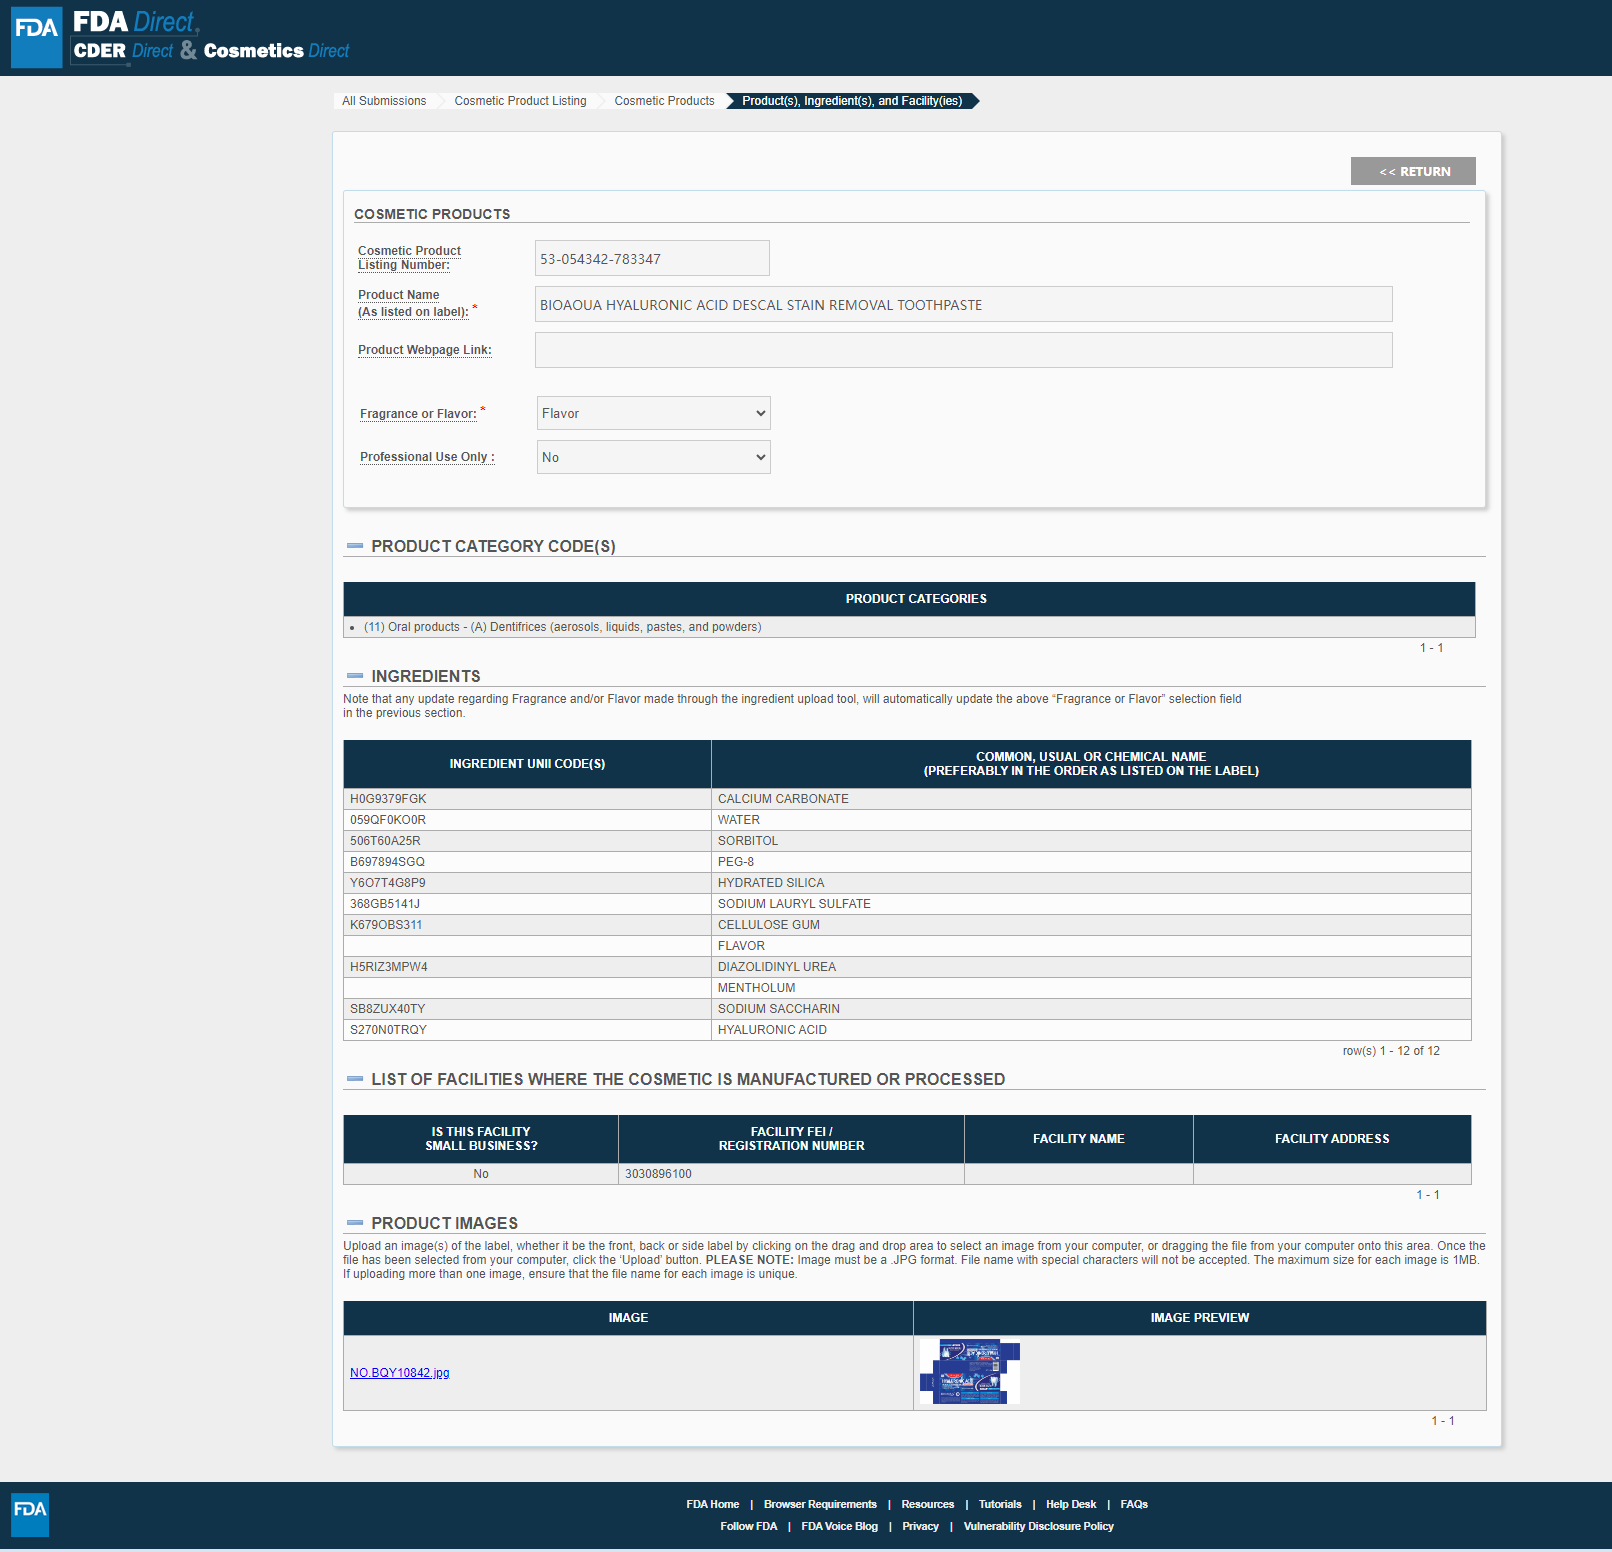Open Cosmetic Product Listing breadcrumb
This screenshot has width=1612, height=1552.
[x=520, y=101]
